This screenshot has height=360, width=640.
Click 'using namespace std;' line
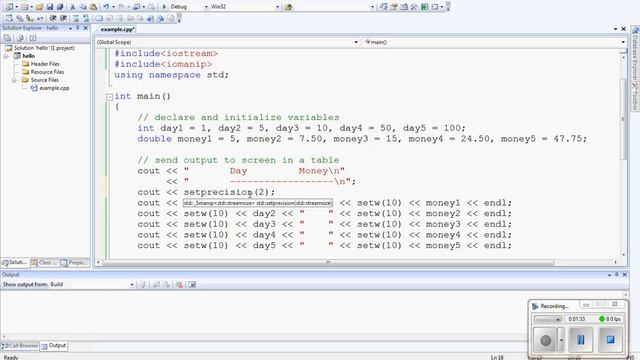click(171, 75)
